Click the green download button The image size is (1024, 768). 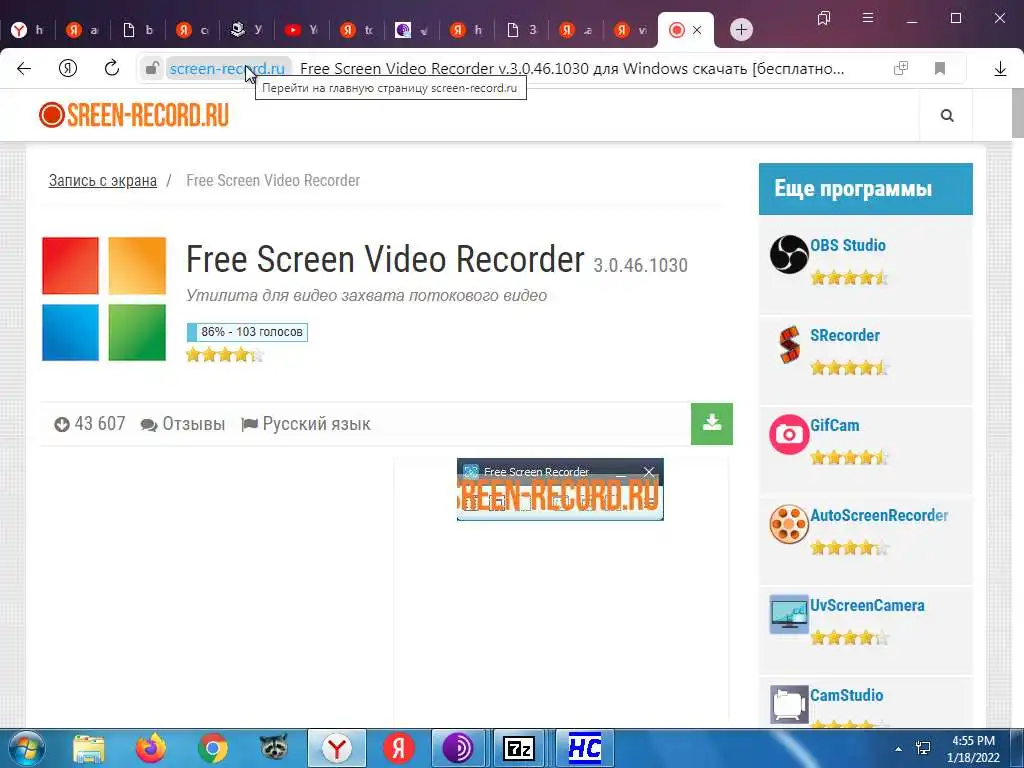pyautogui.click(x=711, y=424)
